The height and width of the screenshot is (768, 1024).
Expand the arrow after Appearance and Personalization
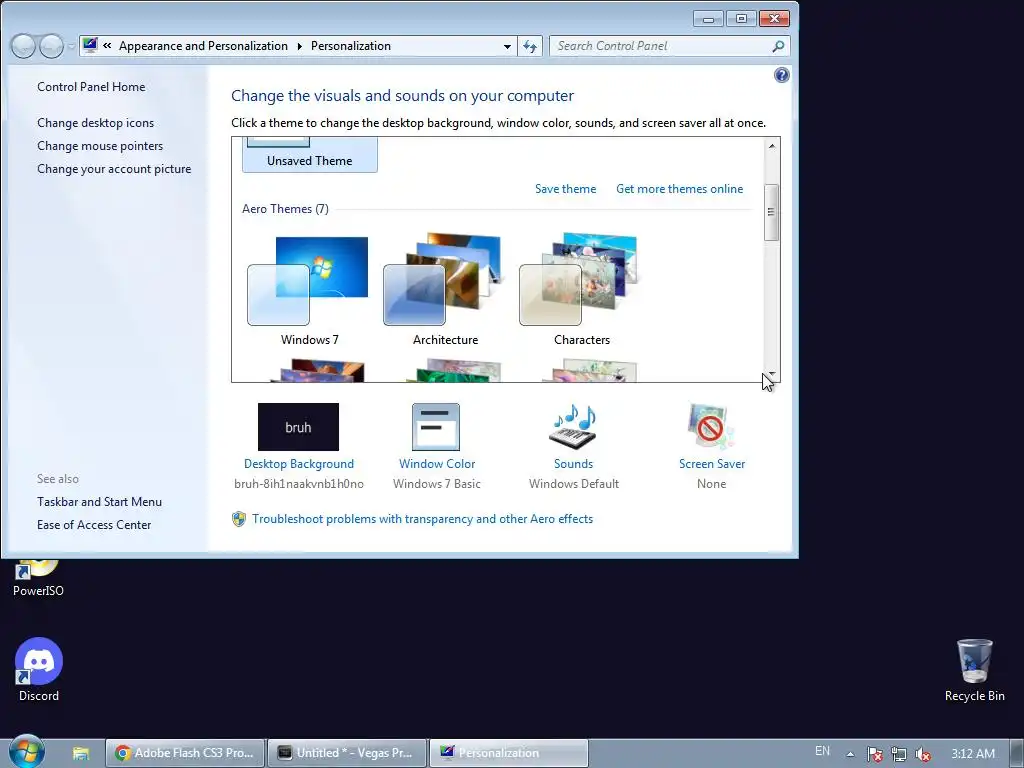[300, 46]
